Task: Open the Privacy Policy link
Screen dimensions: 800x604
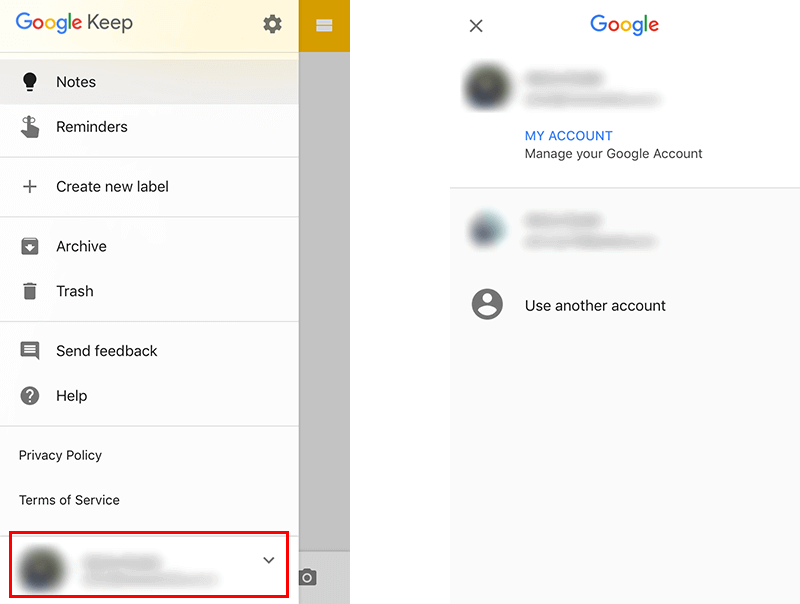Action: point(60,455)
